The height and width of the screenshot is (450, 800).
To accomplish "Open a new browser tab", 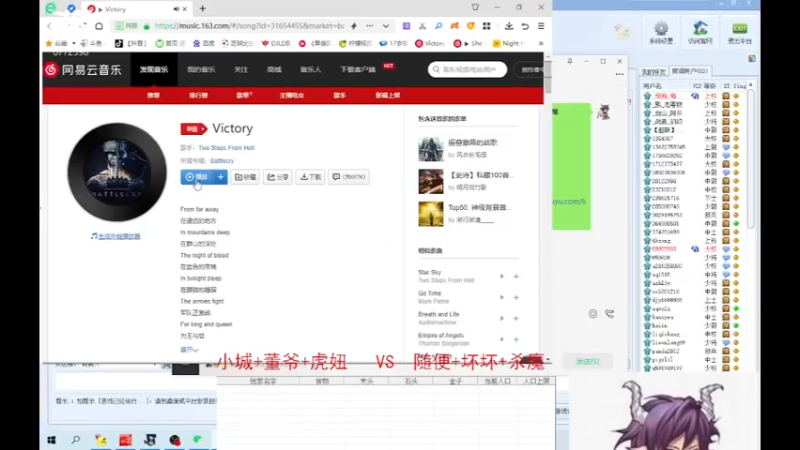I will pyautogui.click(x=203, y=9).
